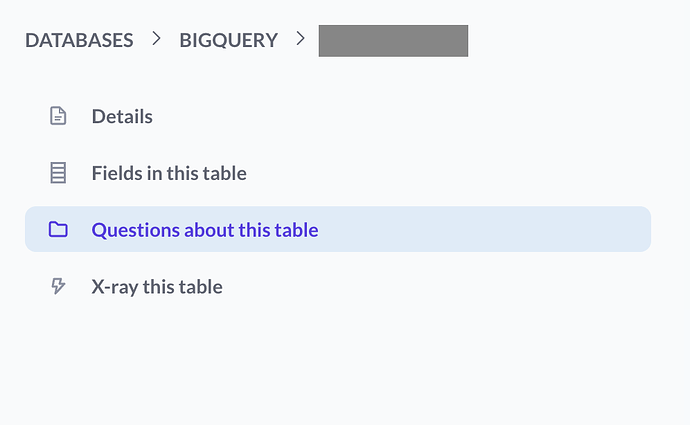Viewport: 690px width, 425px height.
Task: Click the greyed-out table name breadcrumb
Action: coord(393,40)
